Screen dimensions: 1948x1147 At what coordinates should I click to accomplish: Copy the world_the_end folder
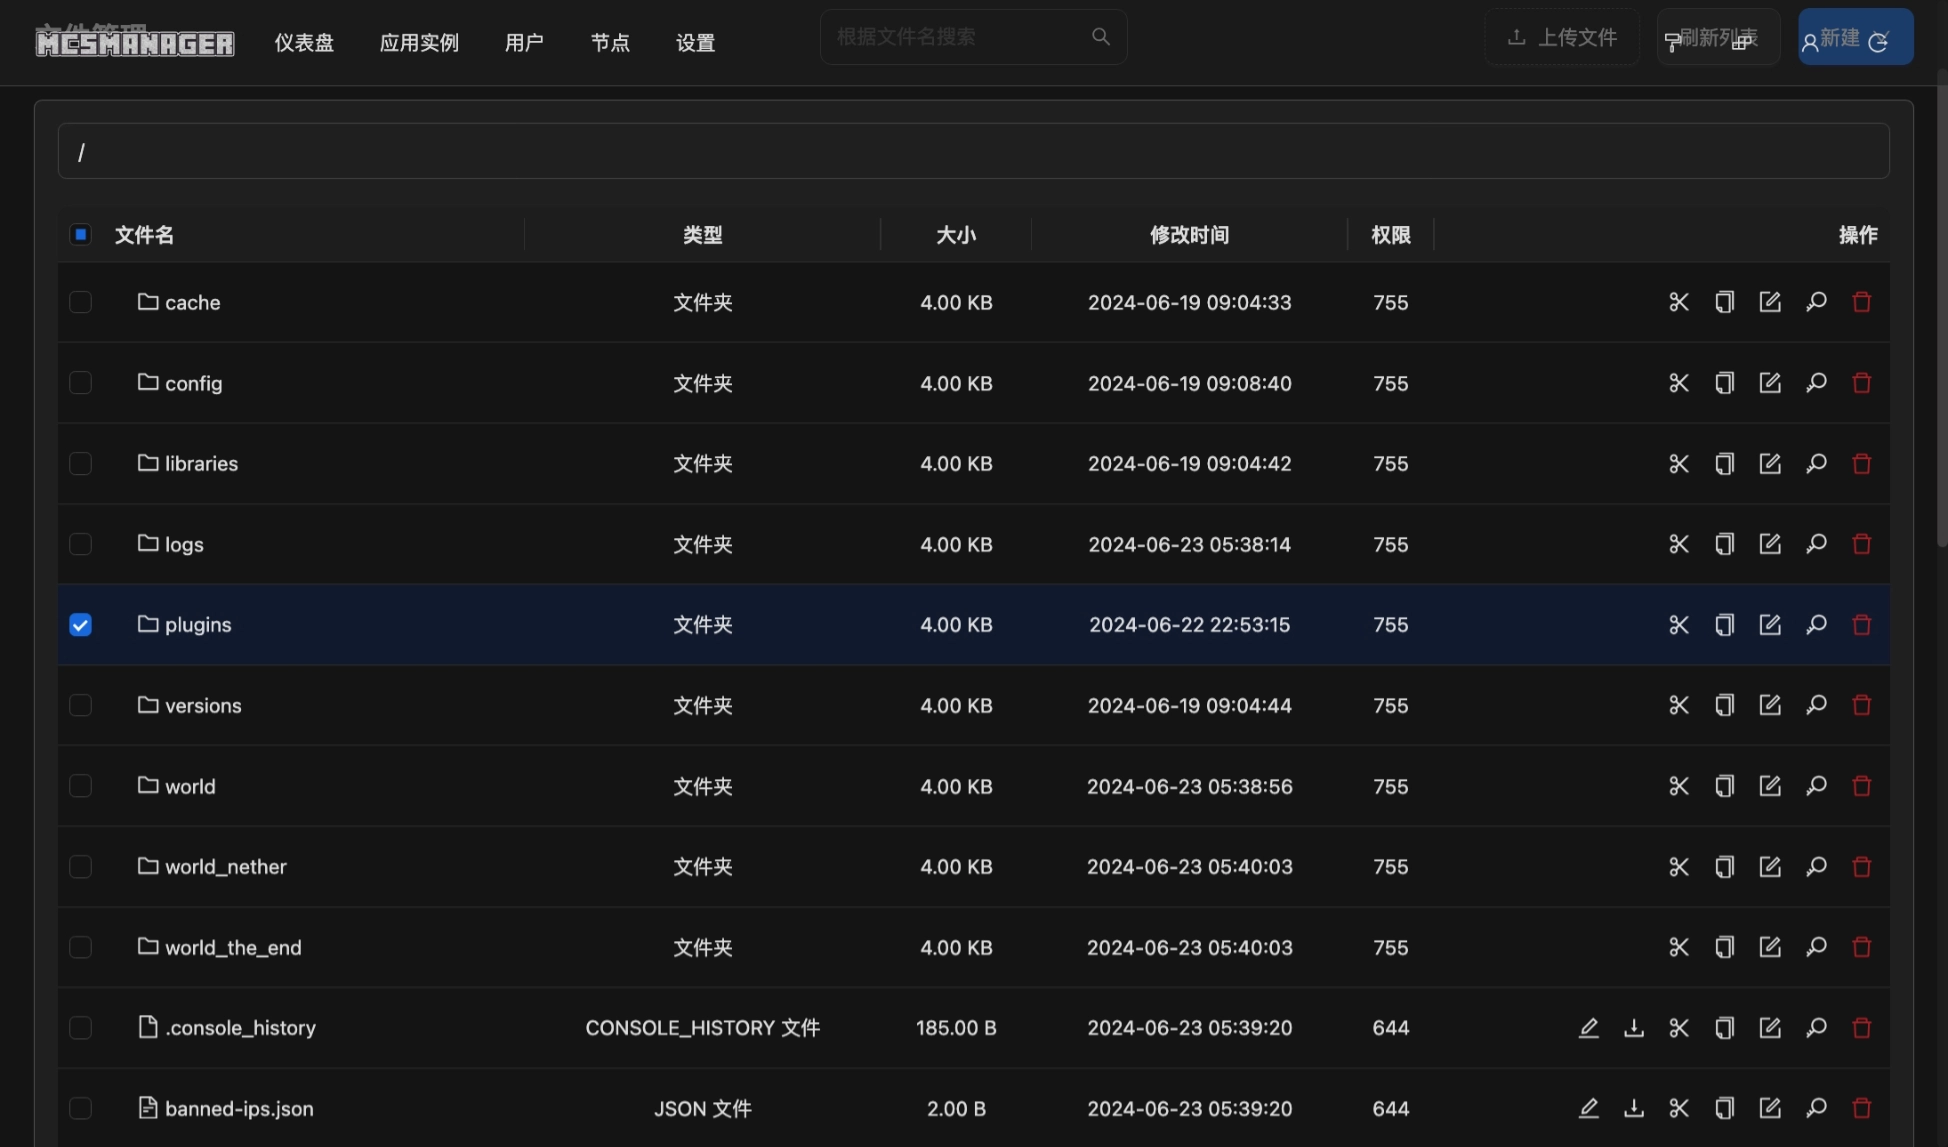tap(1724, 947)
